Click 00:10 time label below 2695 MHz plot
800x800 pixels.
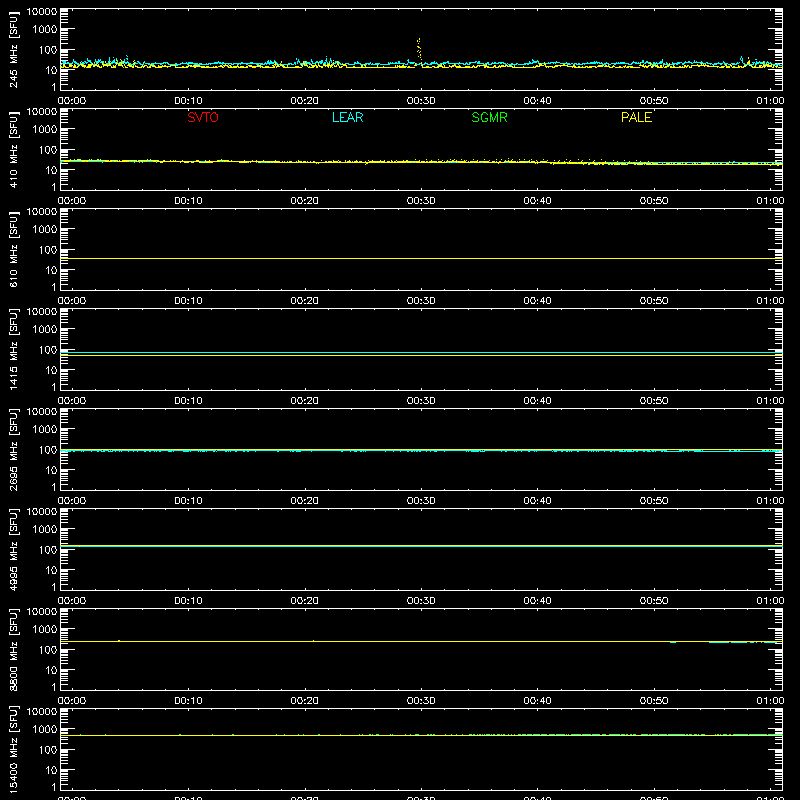tap(188, 501)
